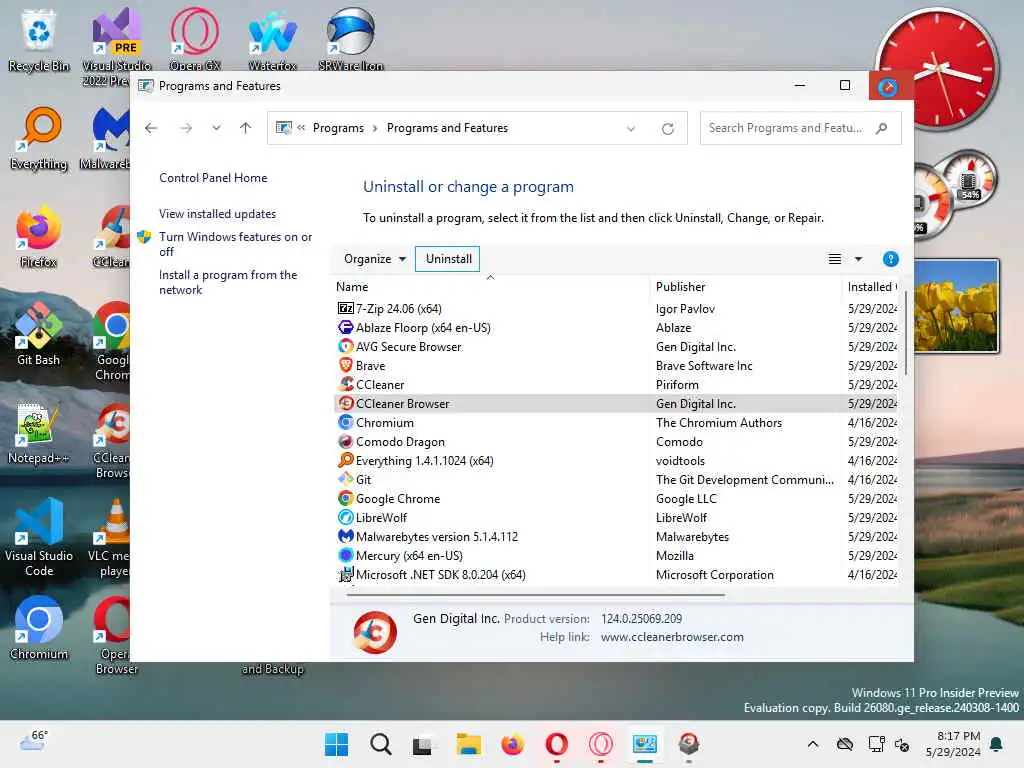Click the Ablaze Floorp icon in the list
1024x768 pixels.
pyautogui.click(x=345, y=327)
